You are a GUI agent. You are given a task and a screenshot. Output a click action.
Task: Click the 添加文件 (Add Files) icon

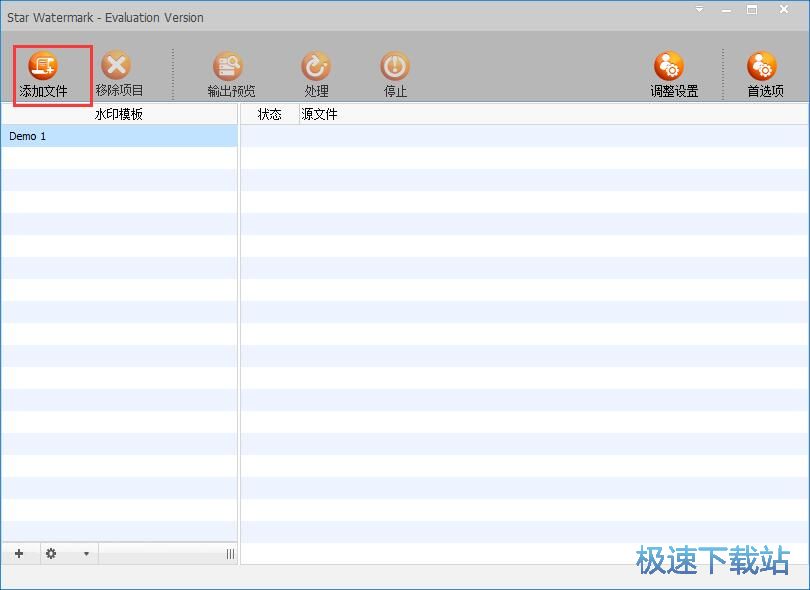[x=43, y=66]
